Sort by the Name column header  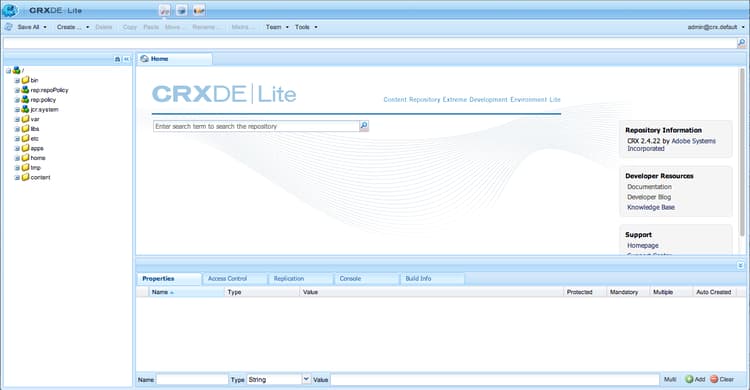coord(187,292)
